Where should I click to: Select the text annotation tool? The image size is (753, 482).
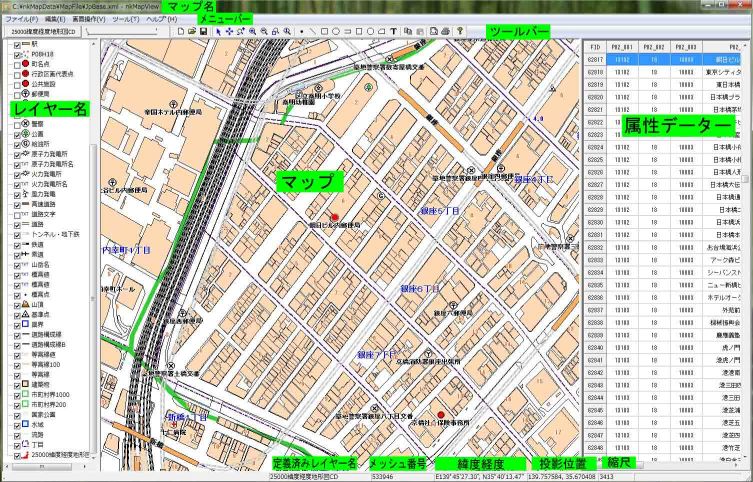[x=395, y=32]
